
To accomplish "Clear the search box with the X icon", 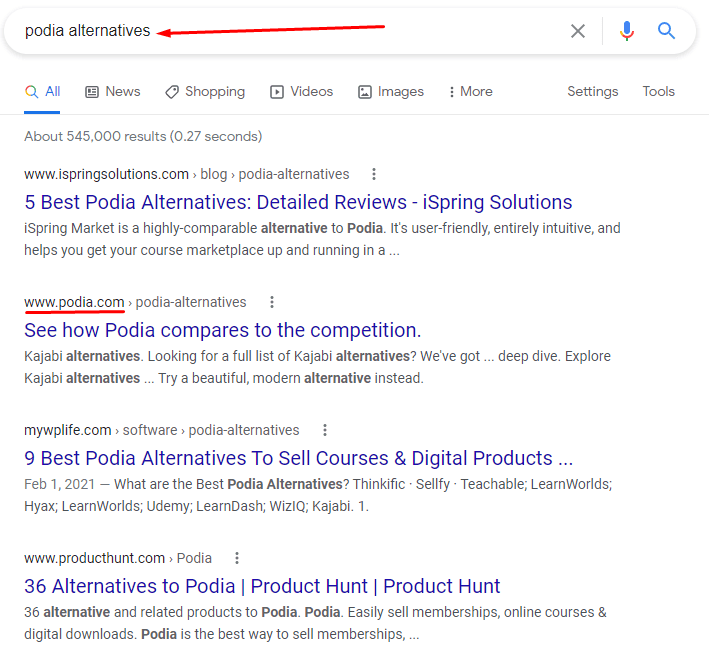I will [x=577, y=31].
